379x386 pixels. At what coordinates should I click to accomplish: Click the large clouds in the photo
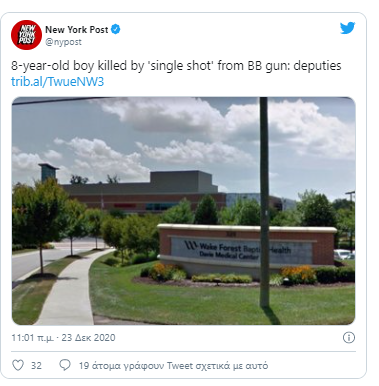pyautogui.click(x=227, y=128)
